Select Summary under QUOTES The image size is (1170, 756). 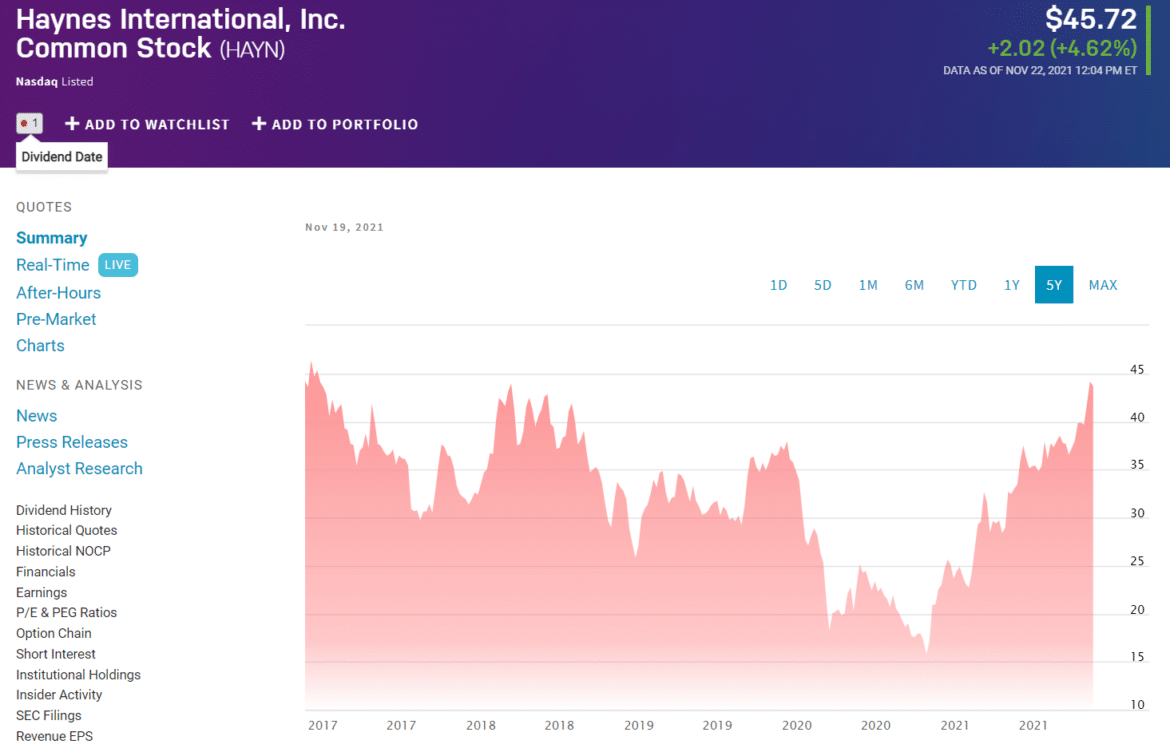tap(51, 238)
